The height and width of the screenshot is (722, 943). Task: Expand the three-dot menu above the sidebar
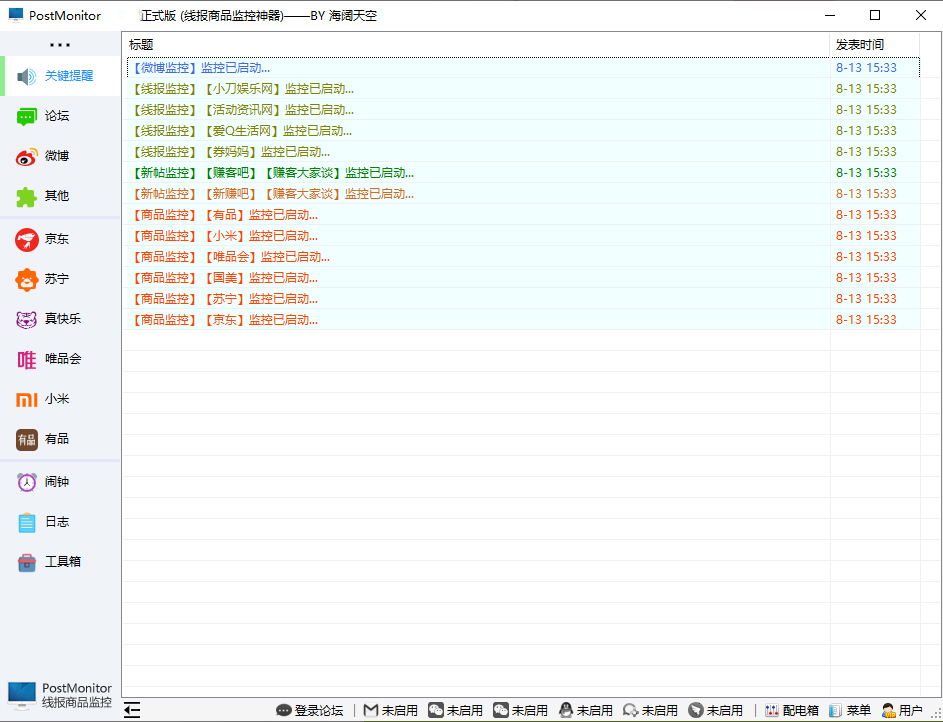60,45
